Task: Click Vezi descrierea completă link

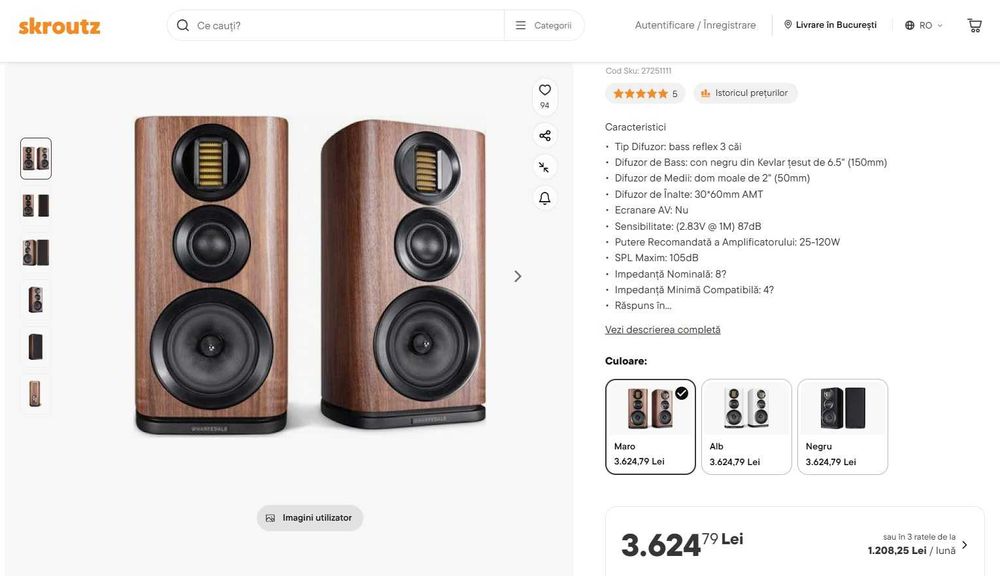Action: [x=662, y=330]
